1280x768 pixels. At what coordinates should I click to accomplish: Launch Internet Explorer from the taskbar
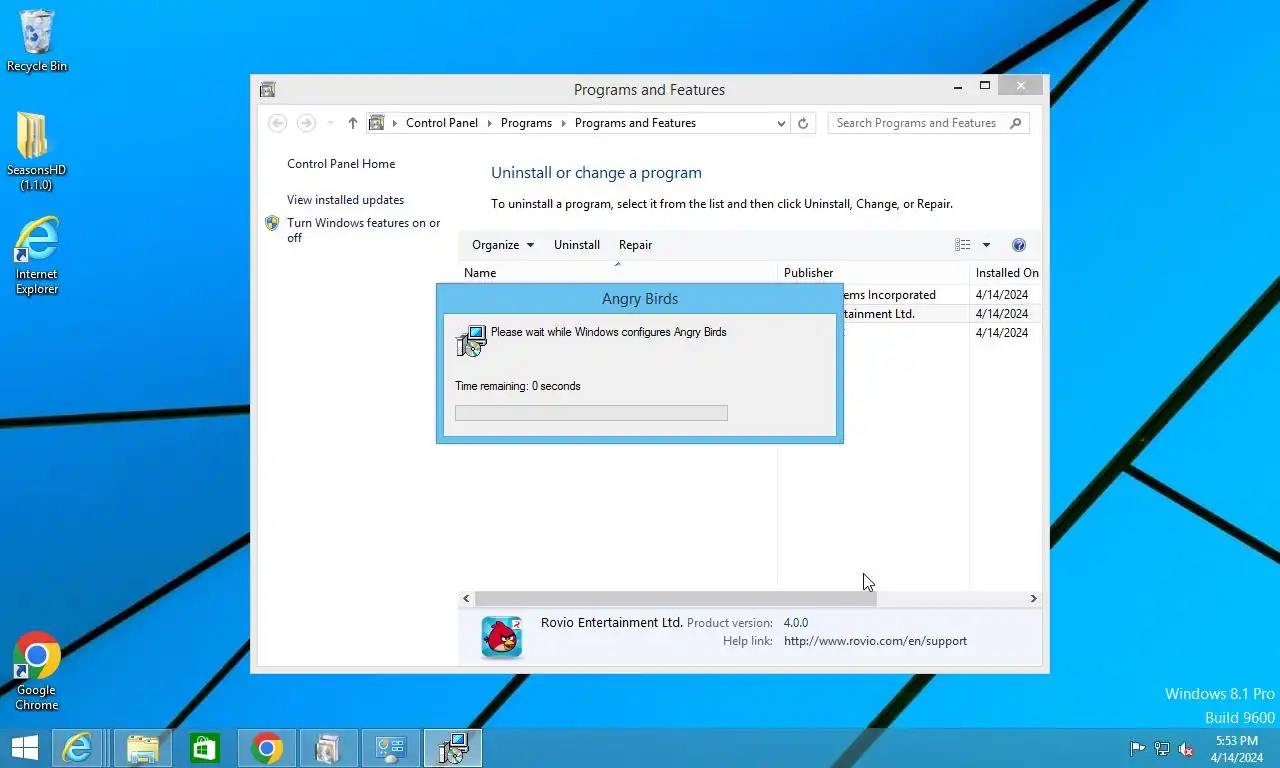pos(77,748)
